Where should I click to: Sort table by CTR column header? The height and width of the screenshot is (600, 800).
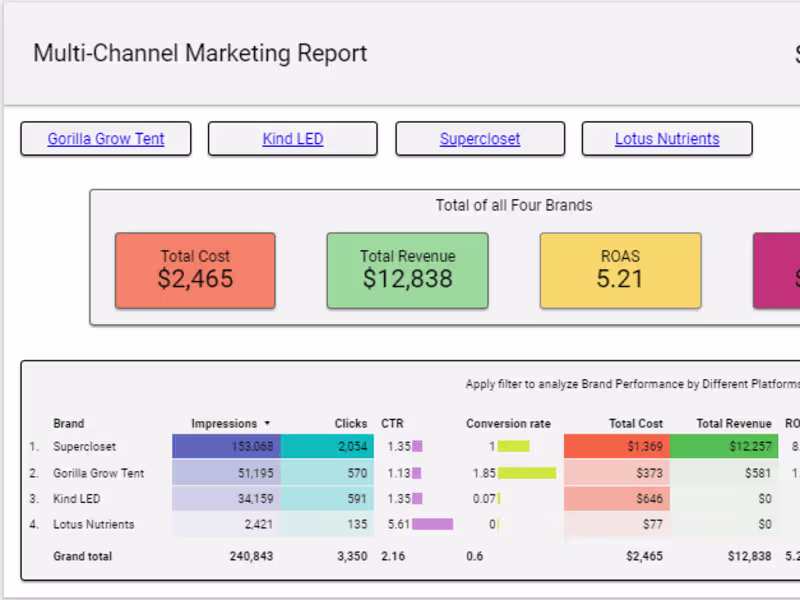(x=392, y=423)
